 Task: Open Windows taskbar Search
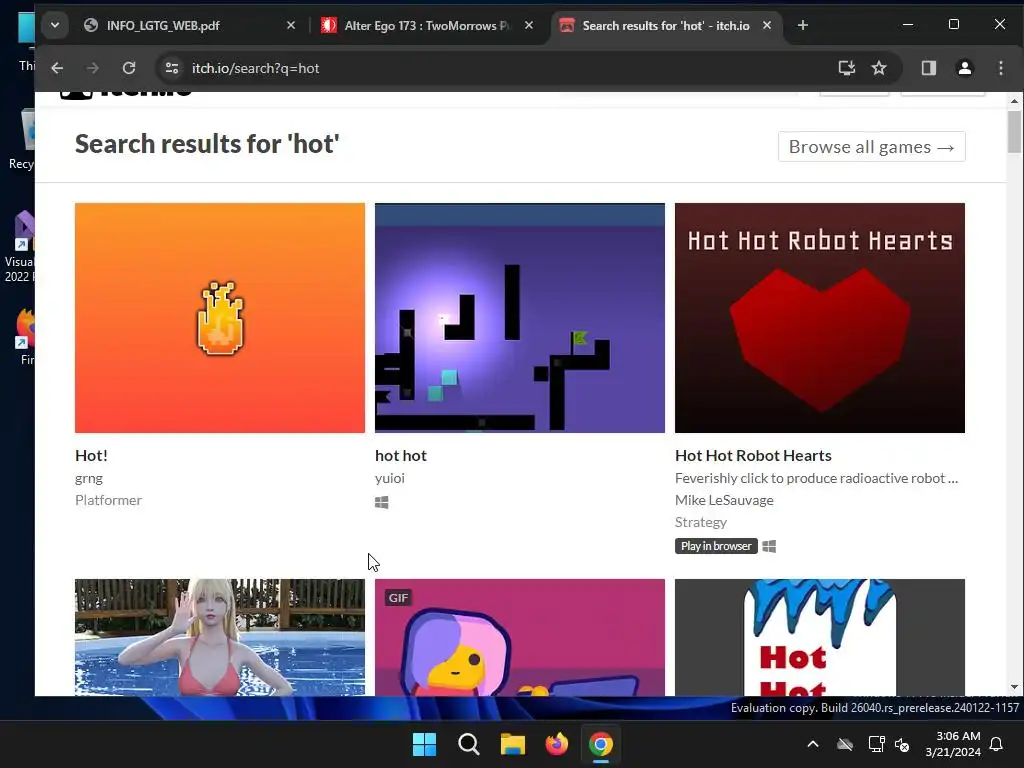point(468,744)
